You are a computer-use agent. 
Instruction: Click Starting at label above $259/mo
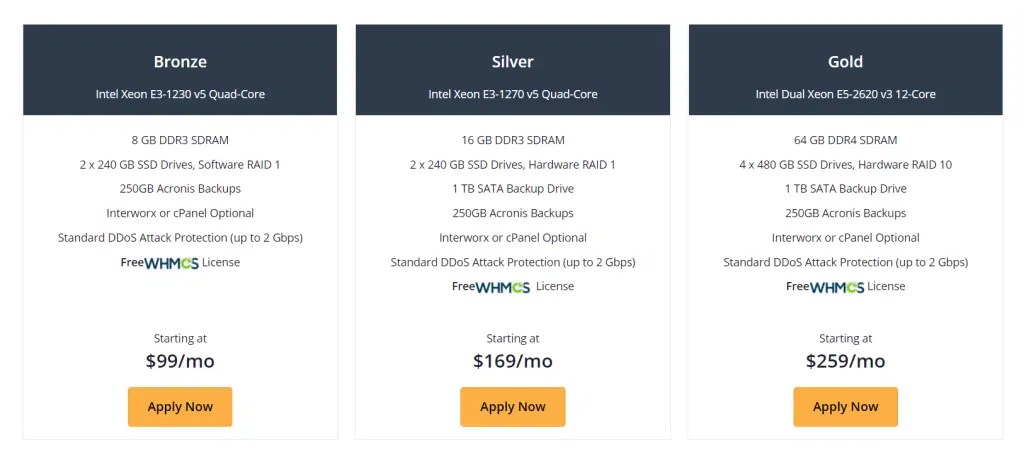coord(845,338)
